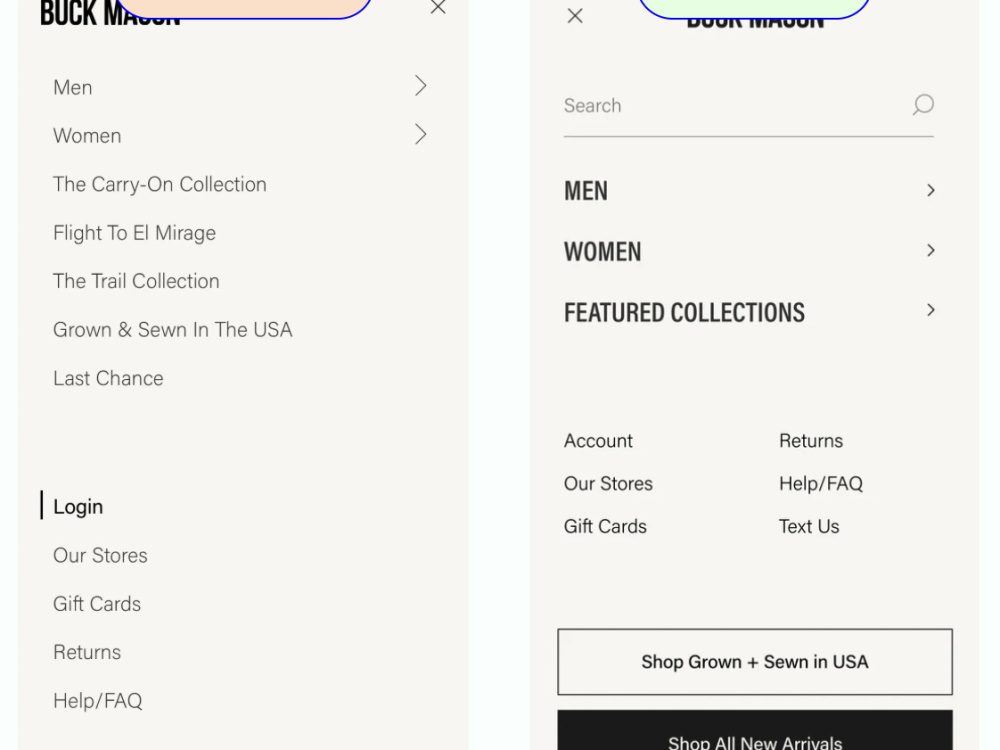Viewport: 1000px width, 750px height.
Task: Click Login in the left menu
Action: [x=78, y=506]
